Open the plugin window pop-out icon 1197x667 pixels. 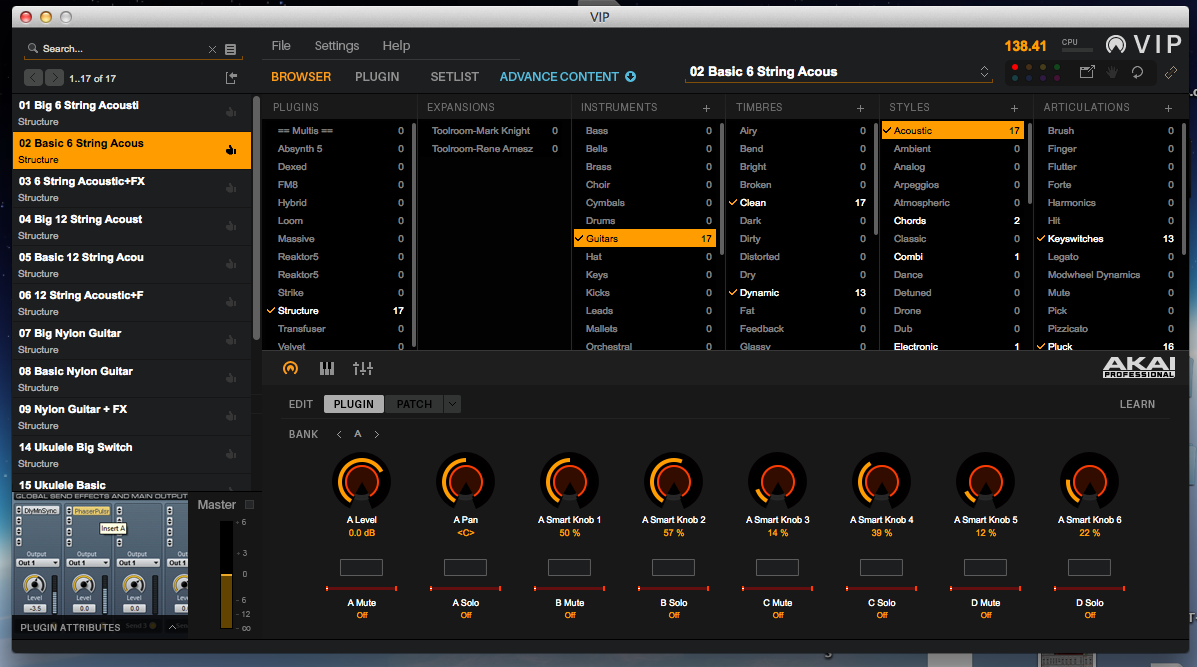point(1087,72)
